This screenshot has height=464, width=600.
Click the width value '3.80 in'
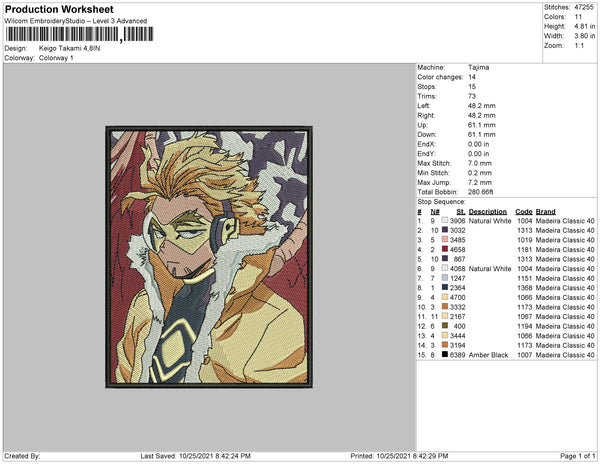click(585, 36)
